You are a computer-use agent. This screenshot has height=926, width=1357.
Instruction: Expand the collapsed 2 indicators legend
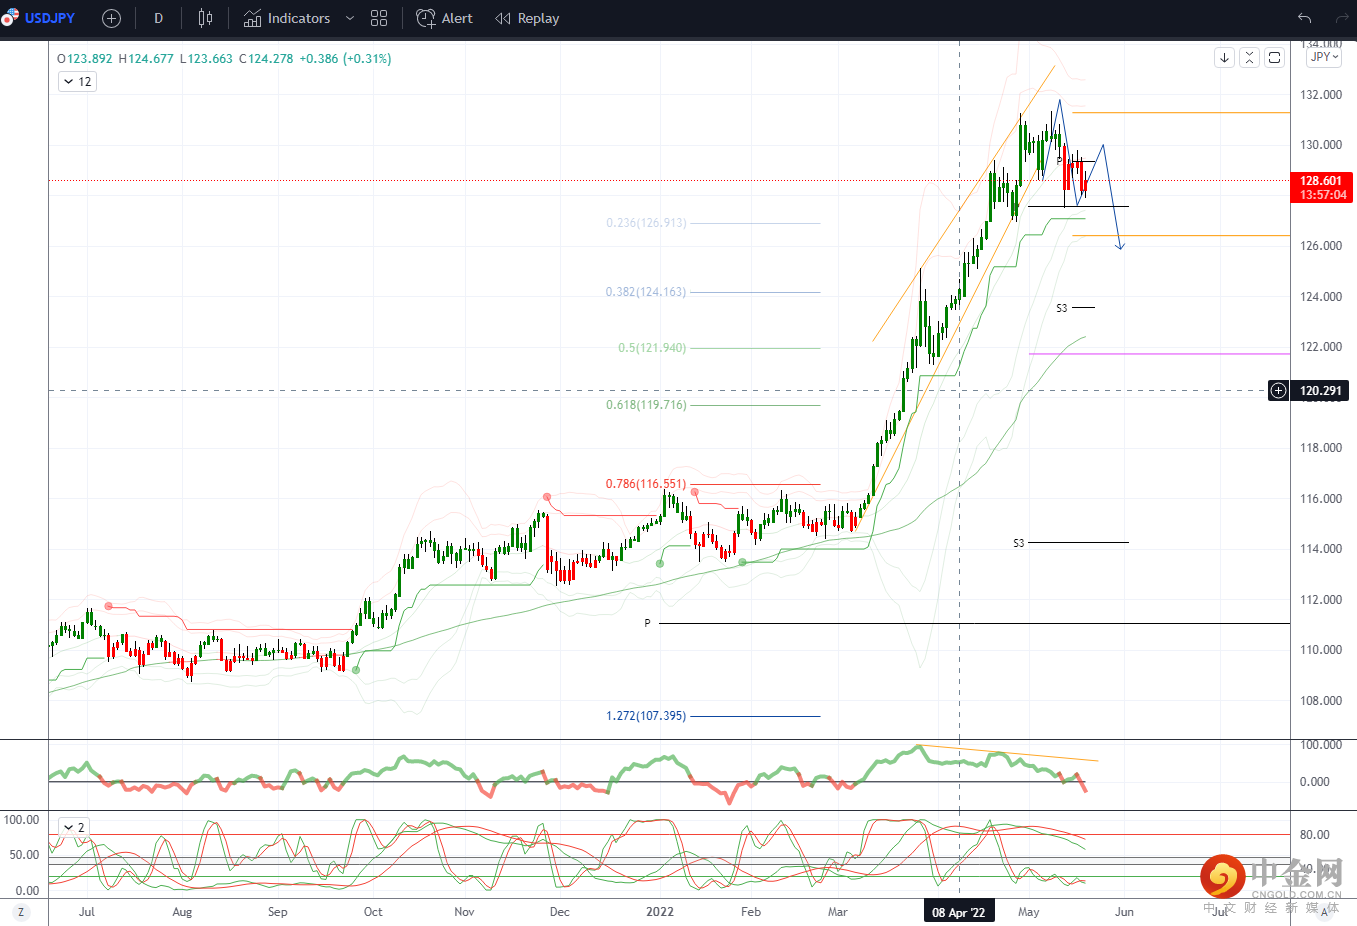tap(75, 827)
